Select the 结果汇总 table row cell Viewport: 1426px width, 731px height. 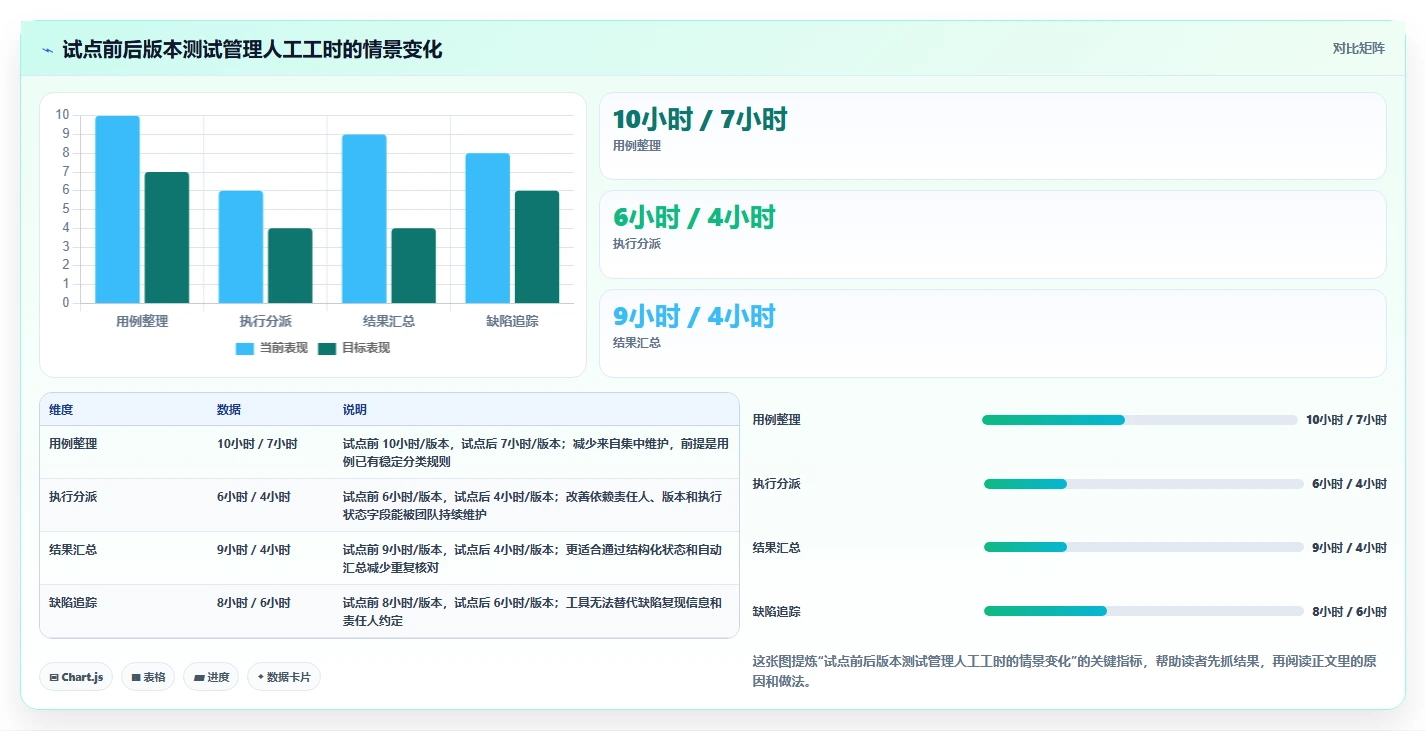click(x=73, y=549)
